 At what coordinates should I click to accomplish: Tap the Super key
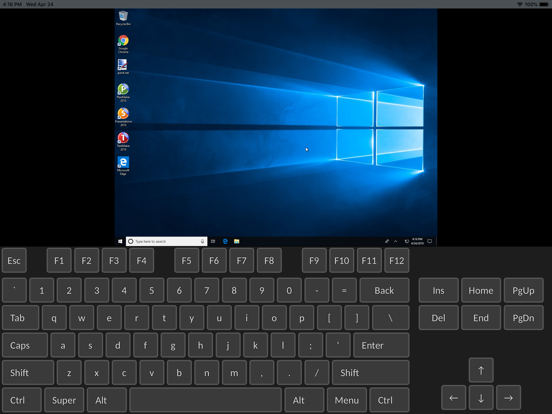tap(64, 400)
